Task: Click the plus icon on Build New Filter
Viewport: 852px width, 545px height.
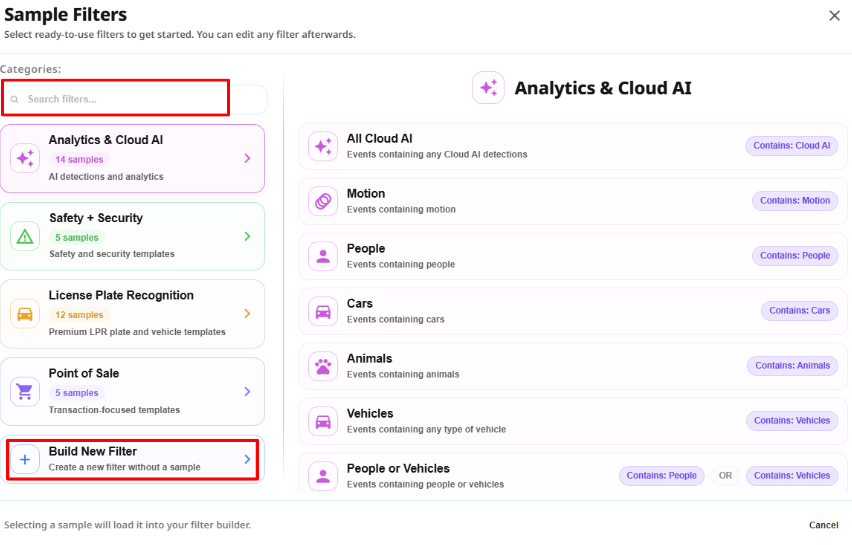Action: pyautogui.click(x=25, y=460)
